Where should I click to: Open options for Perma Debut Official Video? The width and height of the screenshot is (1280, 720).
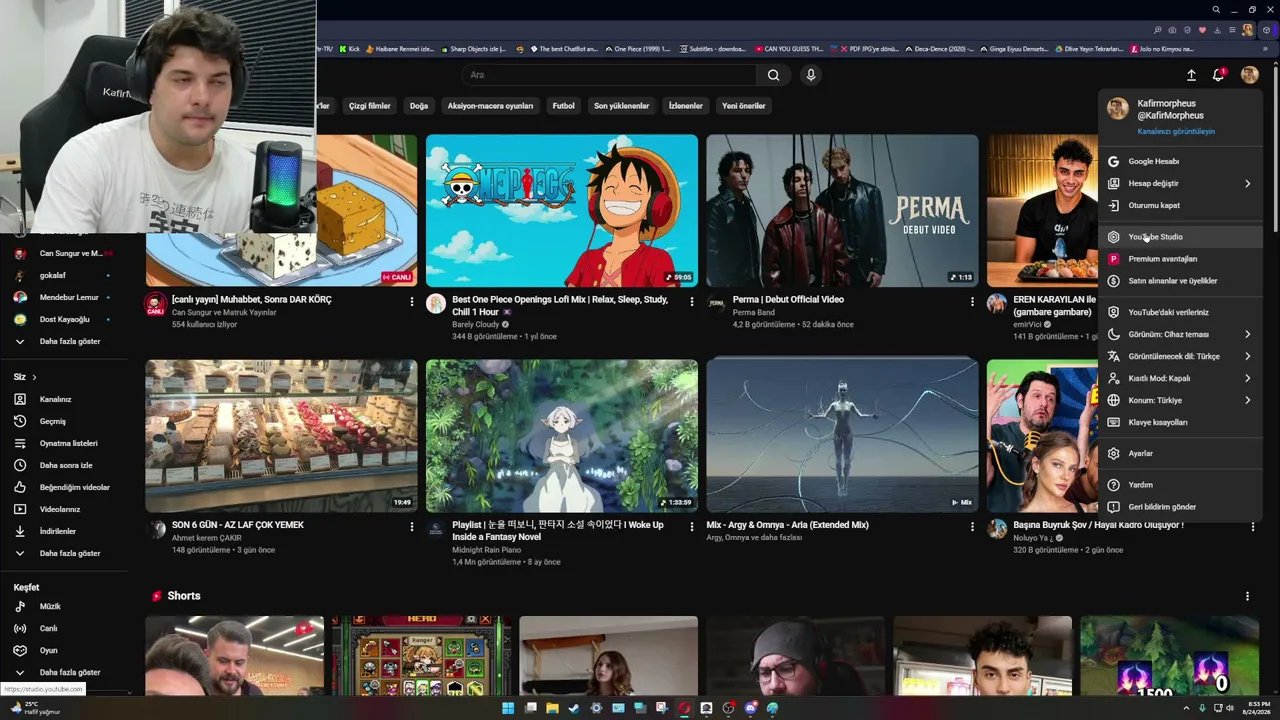click(972, 302)
